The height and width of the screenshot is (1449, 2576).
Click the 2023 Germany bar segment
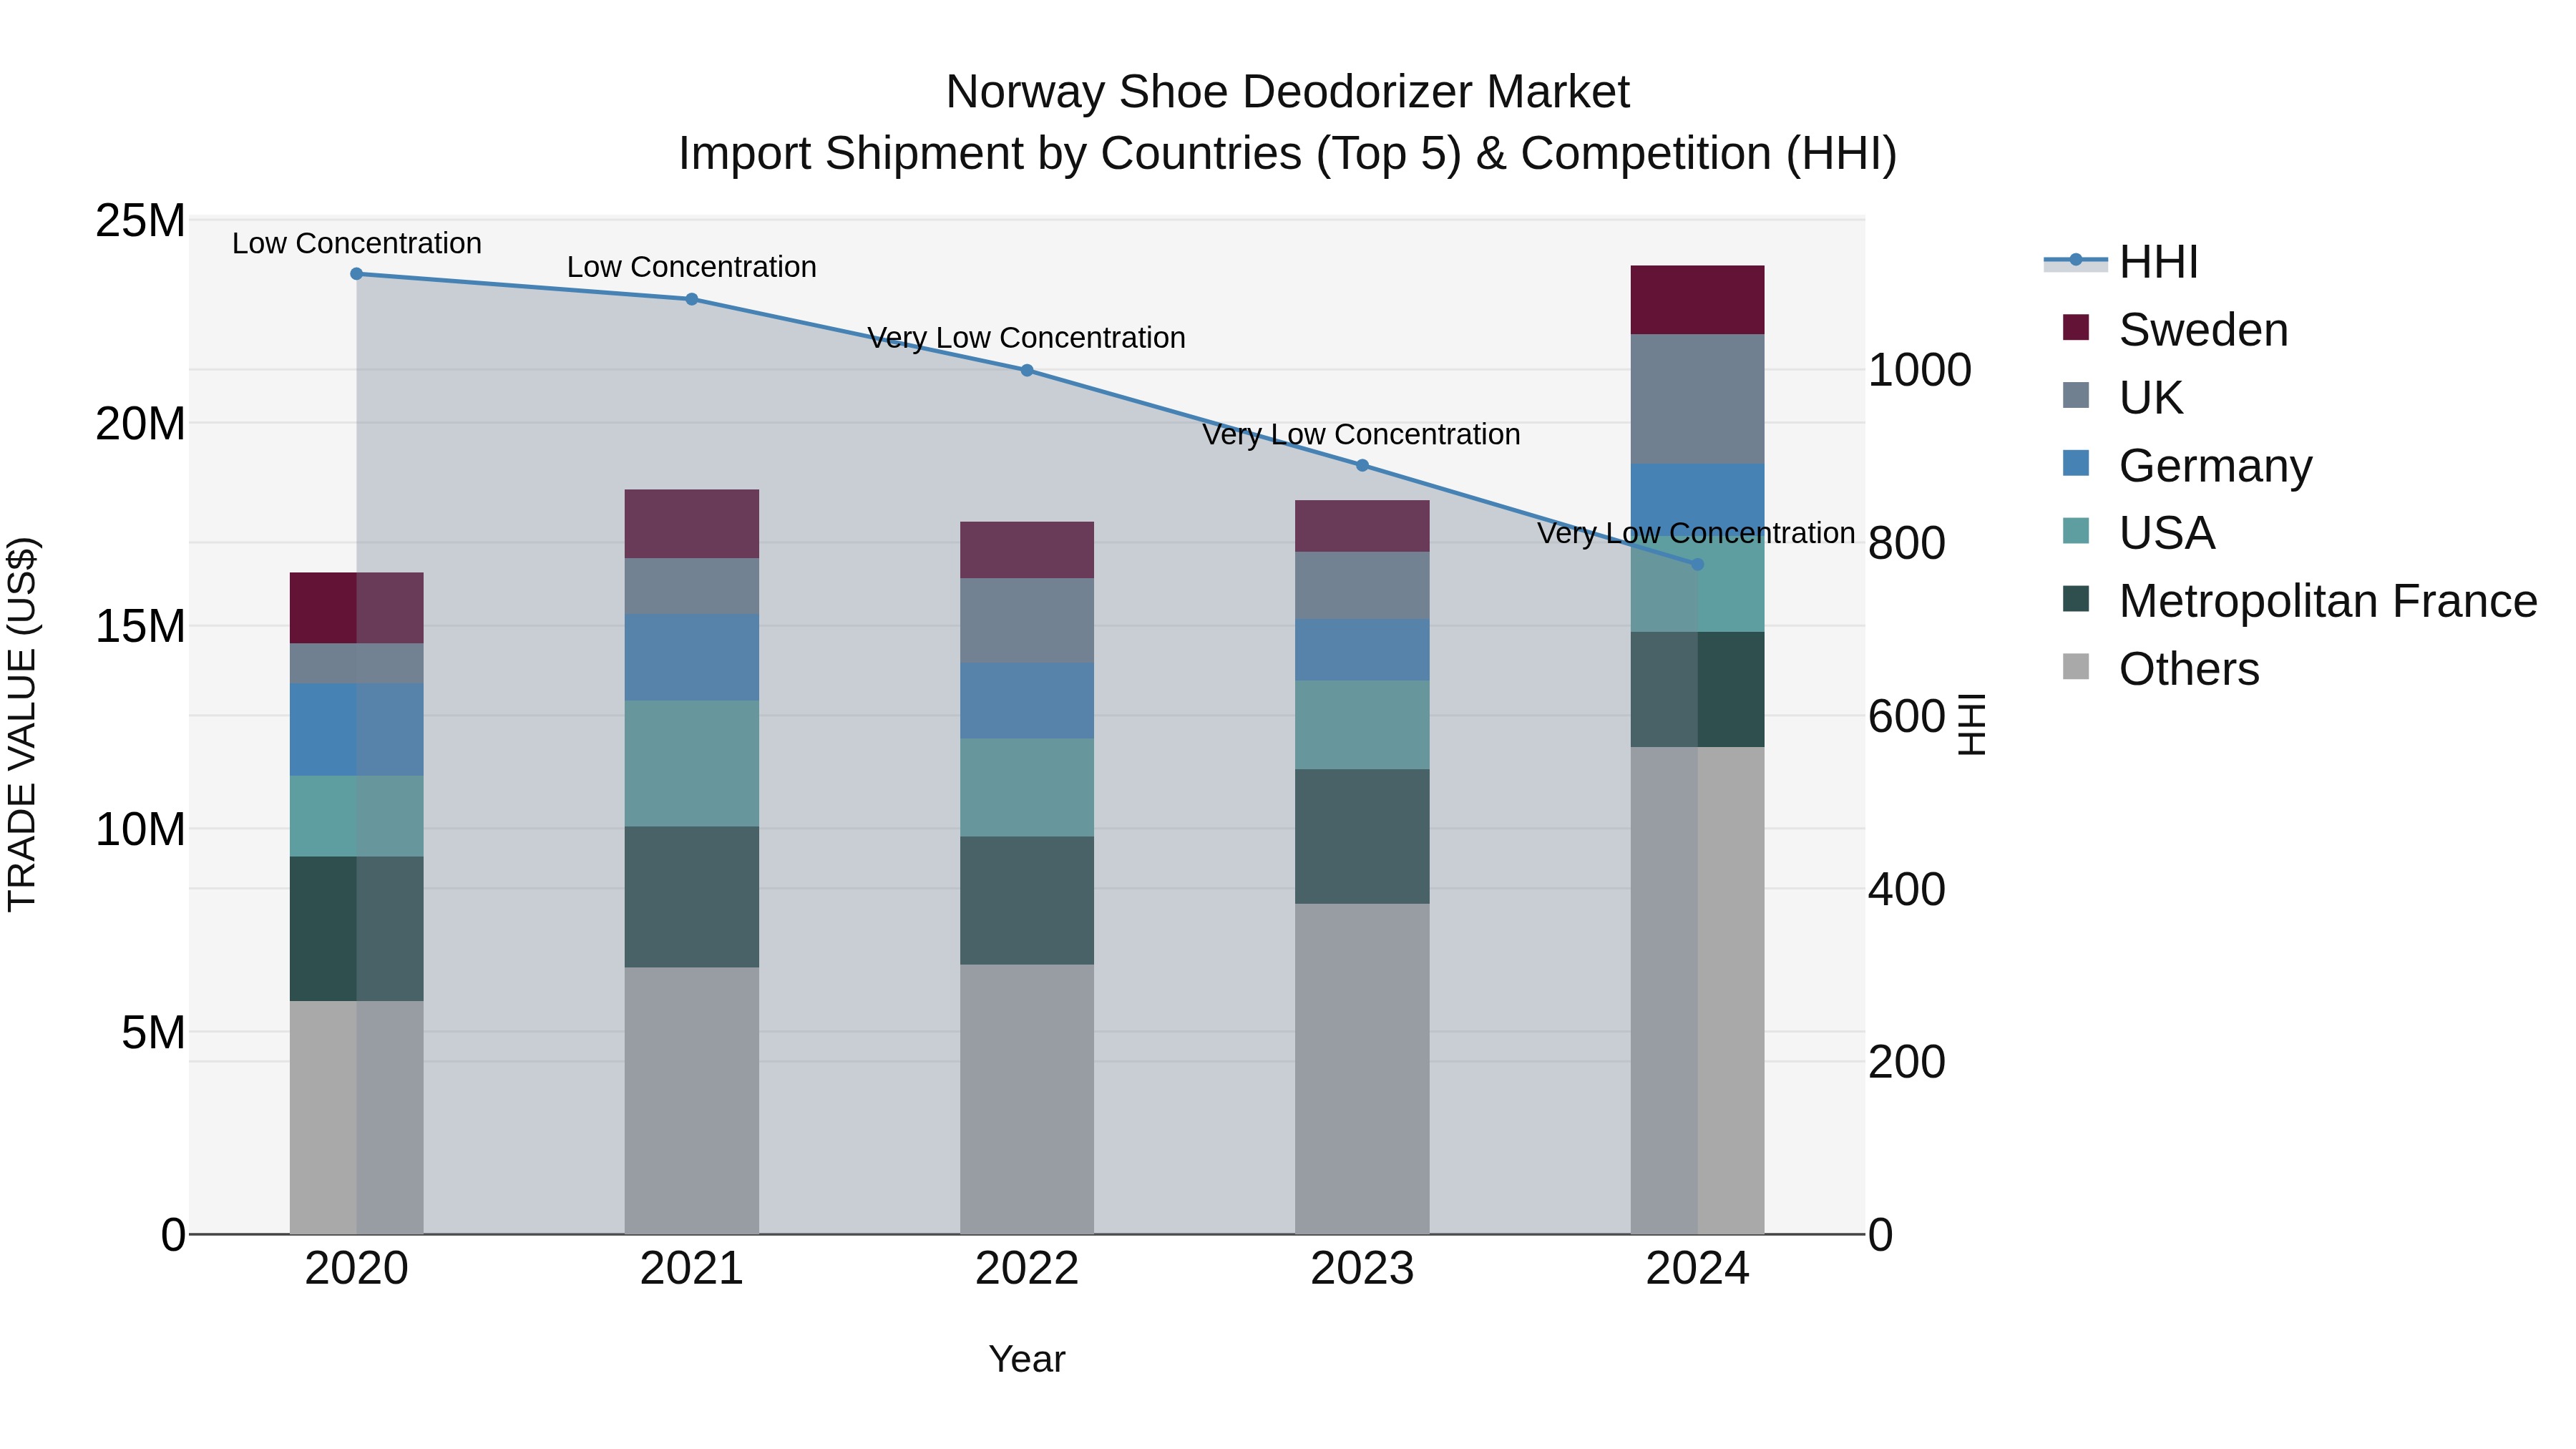pos(1362,650)
